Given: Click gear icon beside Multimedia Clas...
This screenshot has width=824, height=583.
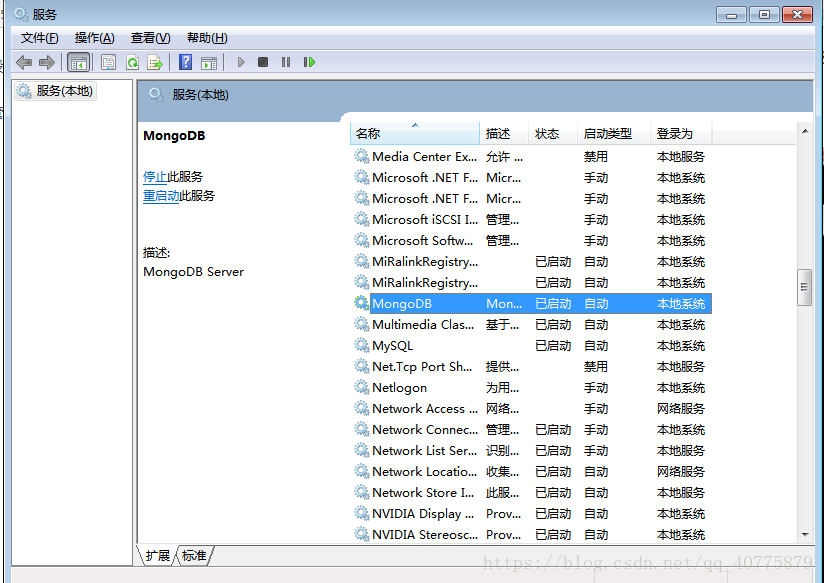Looking at the screenshot, I should [x=362, y=324].
